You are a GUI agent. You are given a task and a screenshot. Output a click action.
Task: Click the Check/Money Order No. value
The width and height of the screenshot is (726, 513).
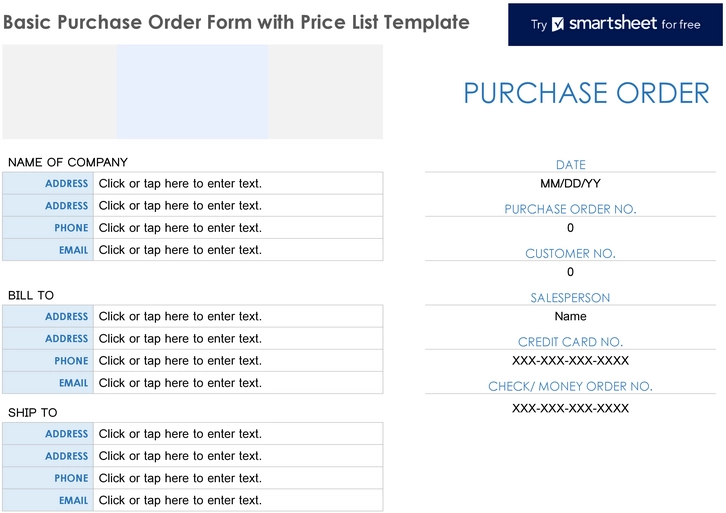click(x=570, y=409)
